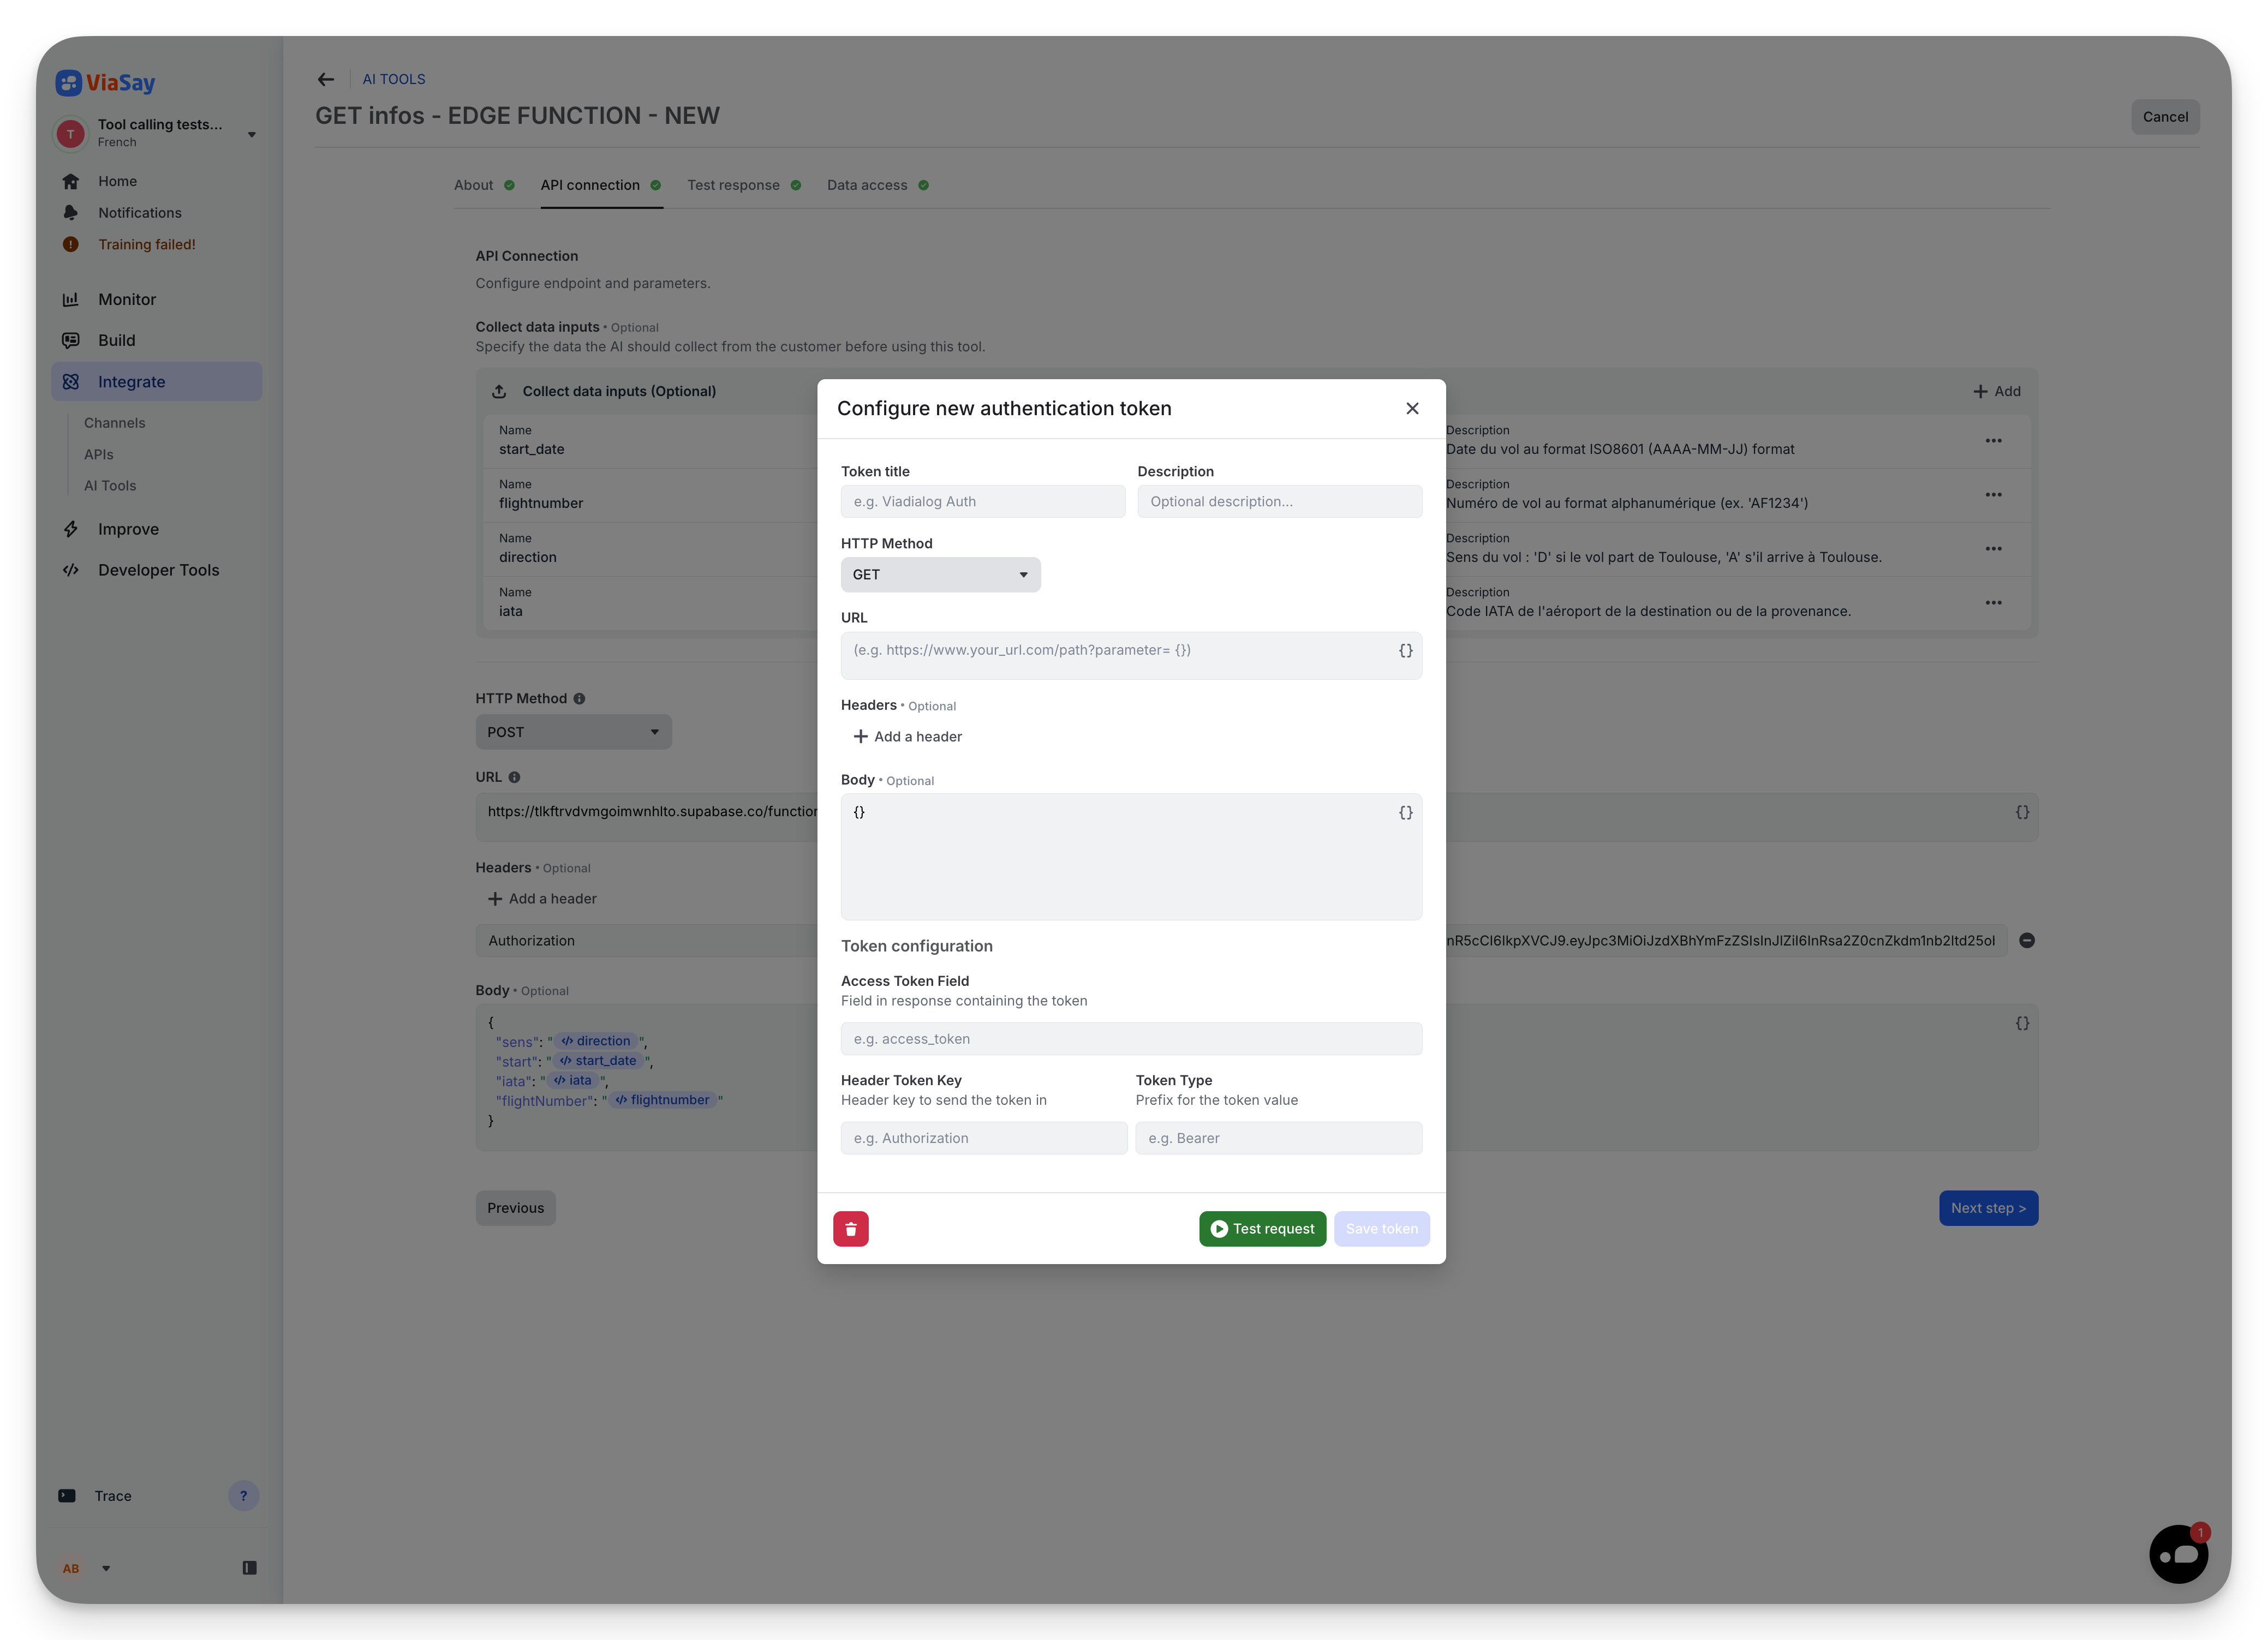Open the HTTP Method dropdown showing GET

point(940,574)
